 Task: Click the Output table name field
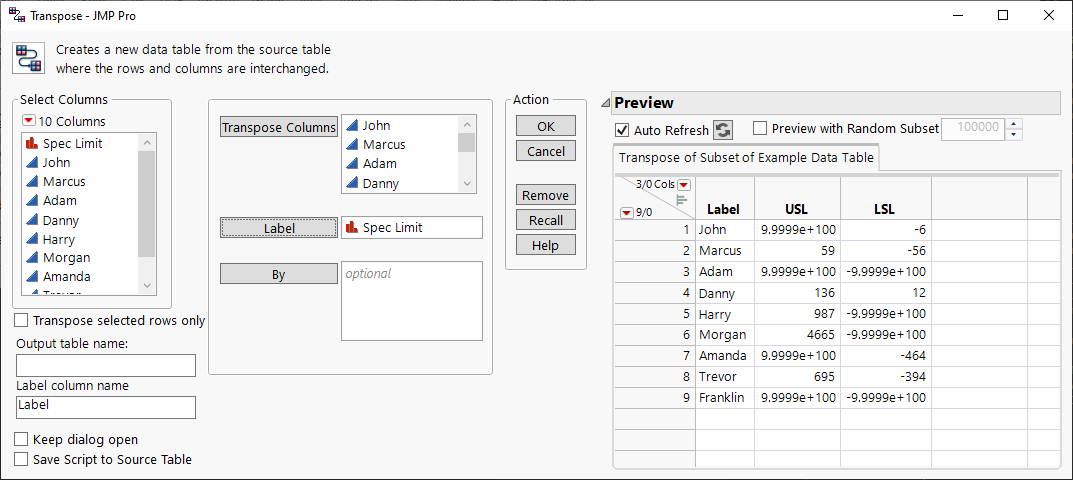click(x=106, y=366)
